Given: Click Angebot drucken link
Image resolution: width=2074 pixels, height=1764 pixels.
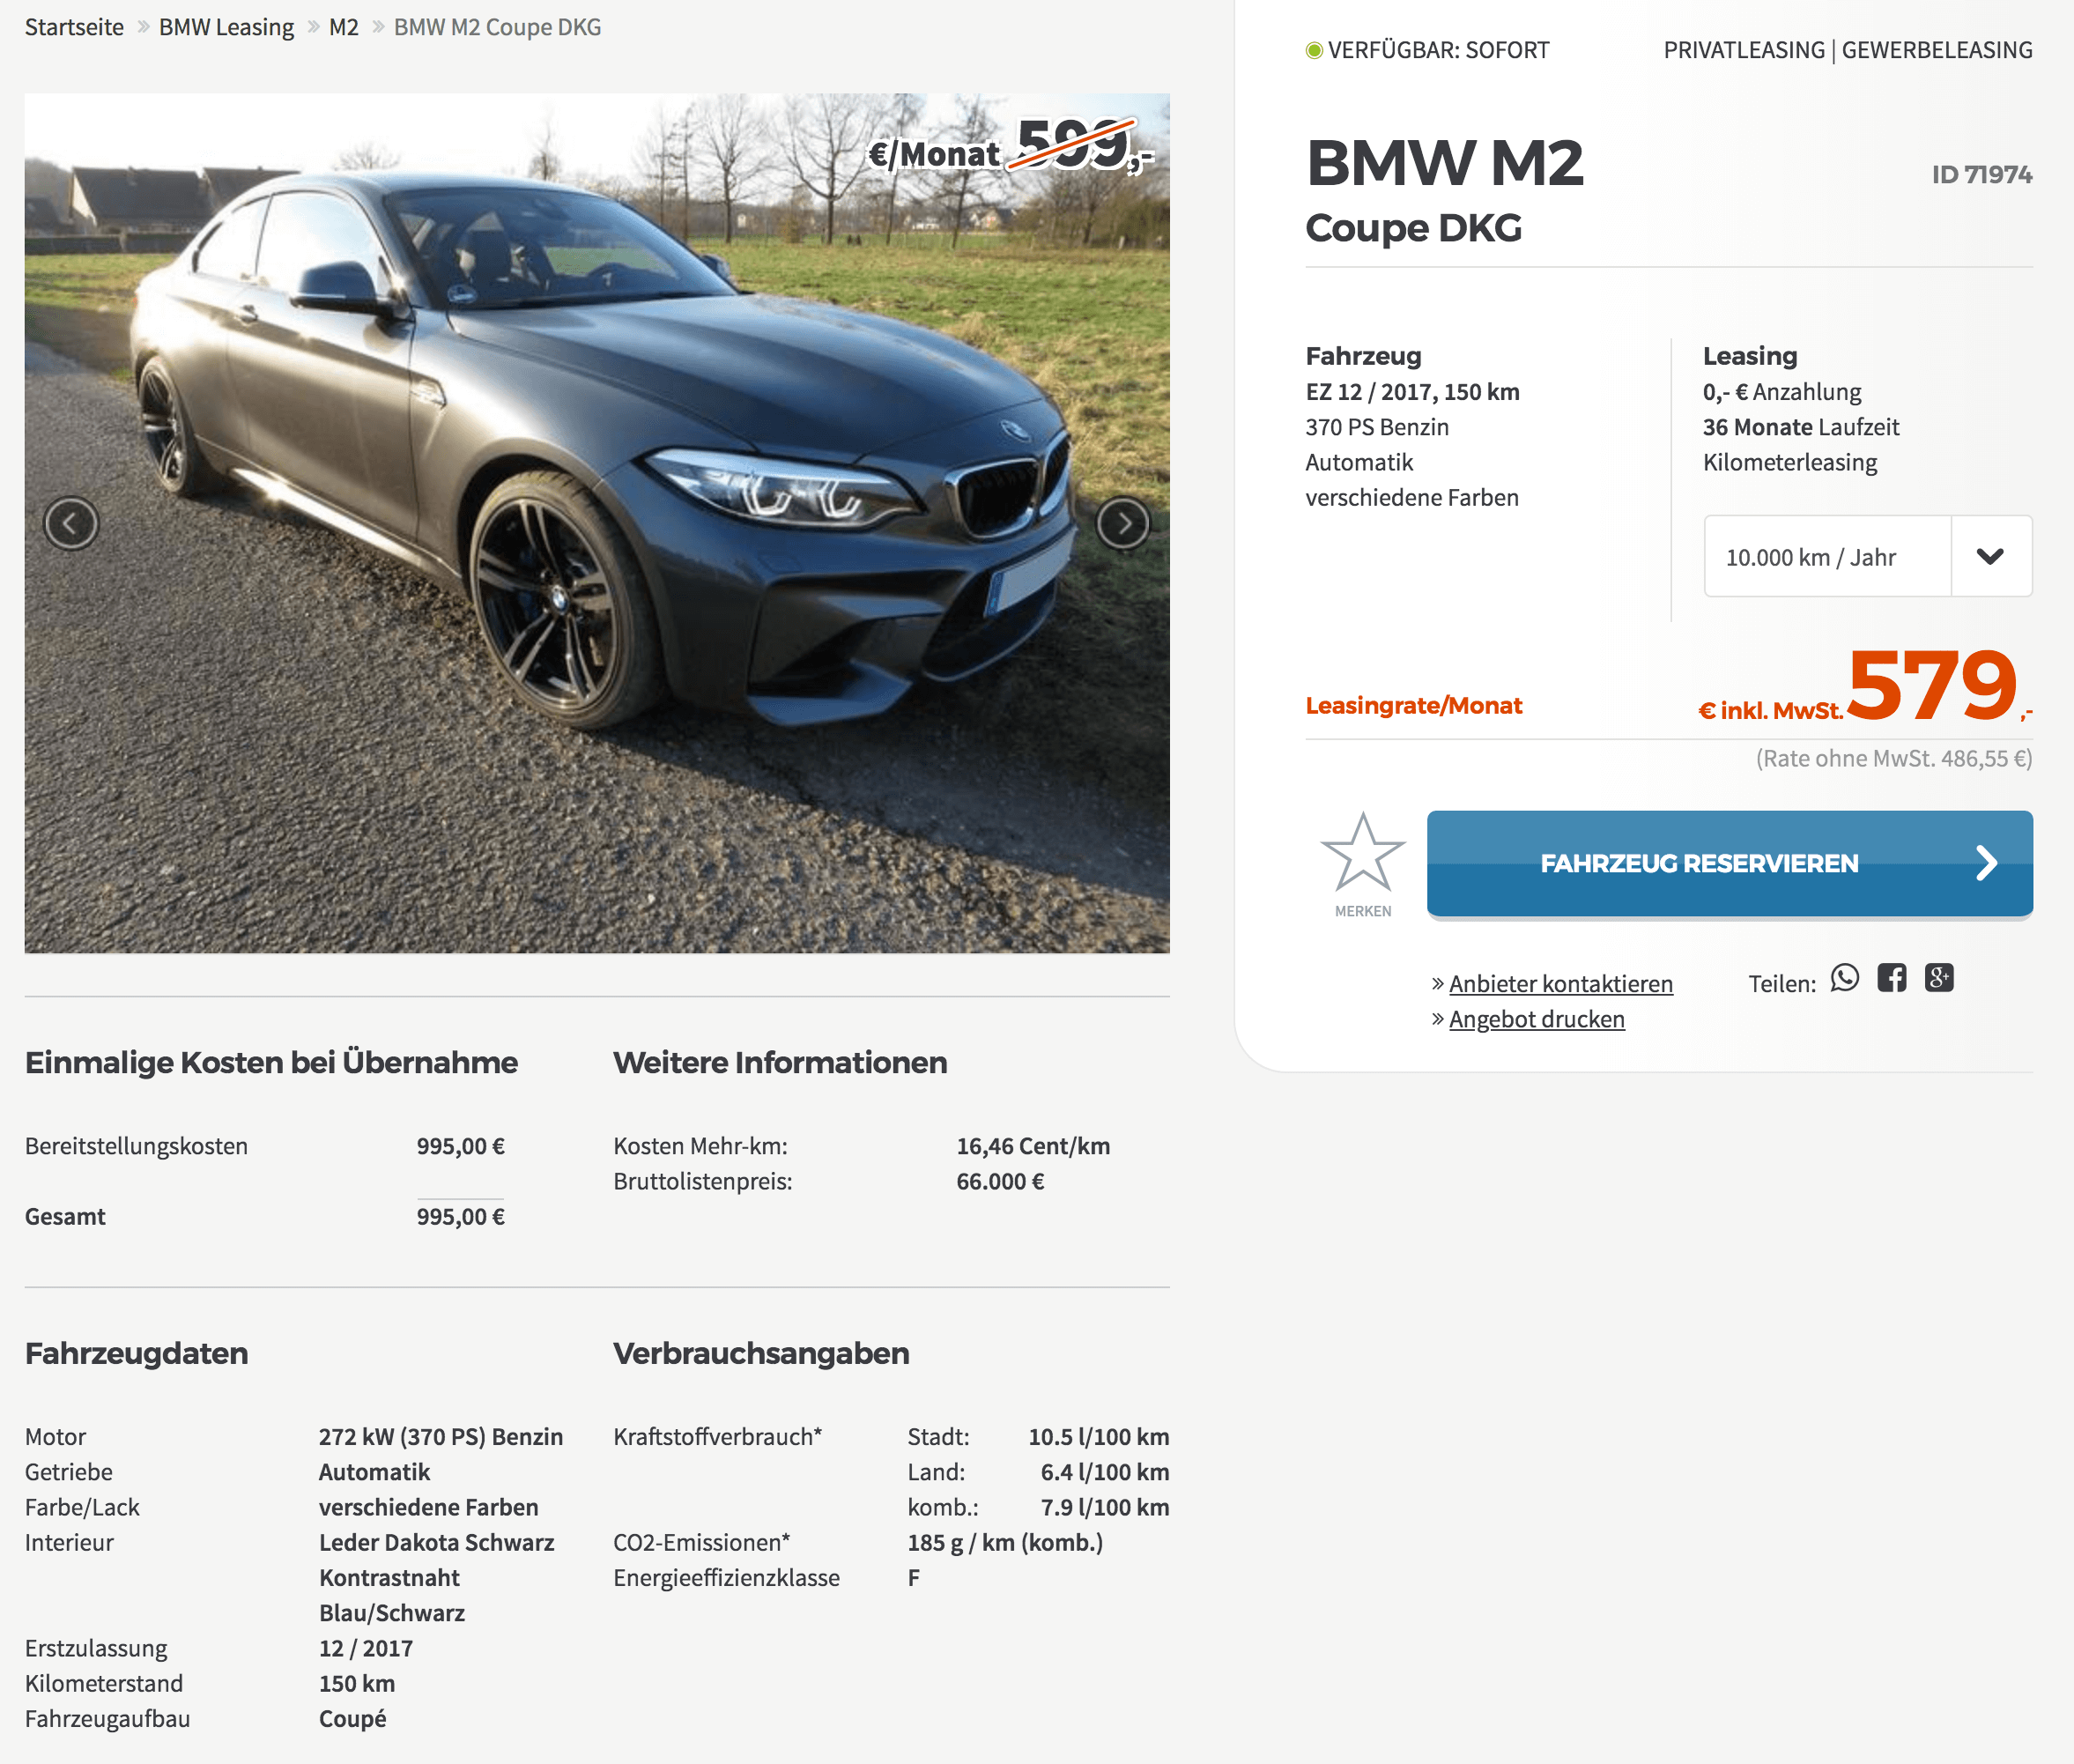Looking at the screenshot, I should point(1537,1019).
